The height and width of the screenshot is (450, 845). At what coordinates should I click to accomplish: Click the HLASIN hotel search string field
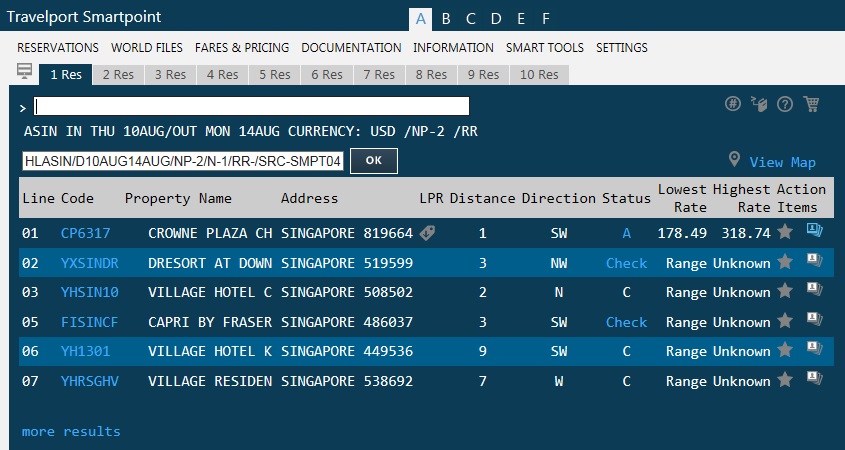183,161
